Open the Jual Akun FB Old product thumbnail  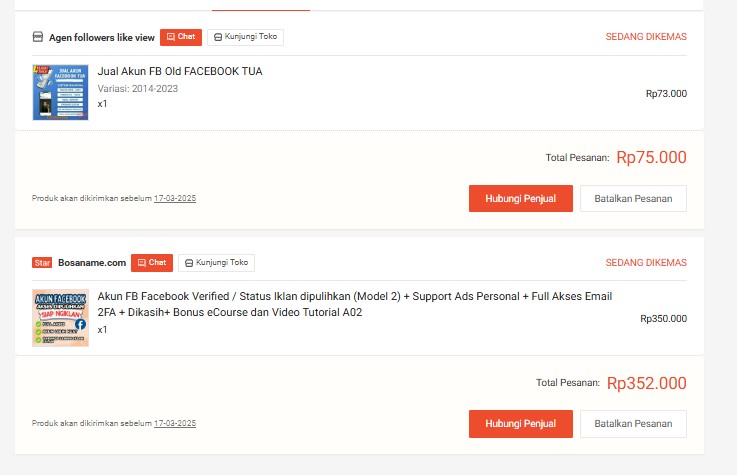(x=60, y=92)
